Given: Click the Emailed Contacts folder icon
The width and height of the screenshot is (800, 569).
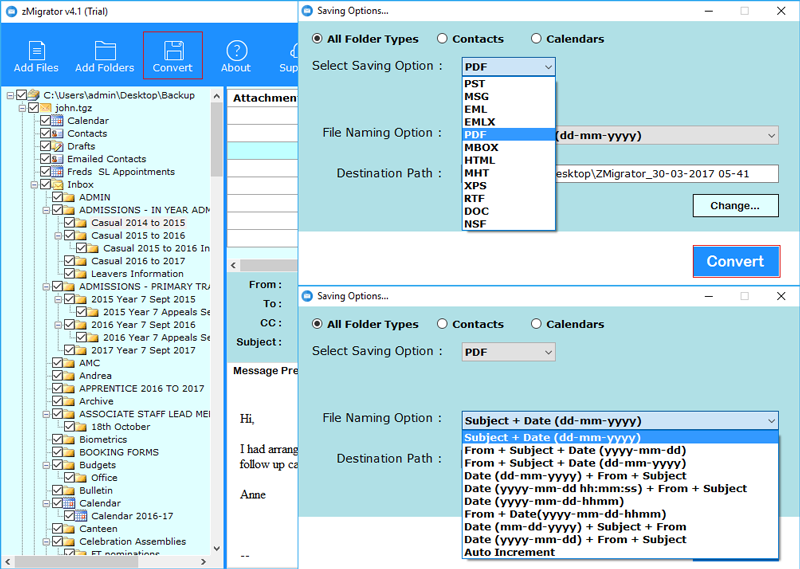Looking at the screenshot, I should point(58,159).
